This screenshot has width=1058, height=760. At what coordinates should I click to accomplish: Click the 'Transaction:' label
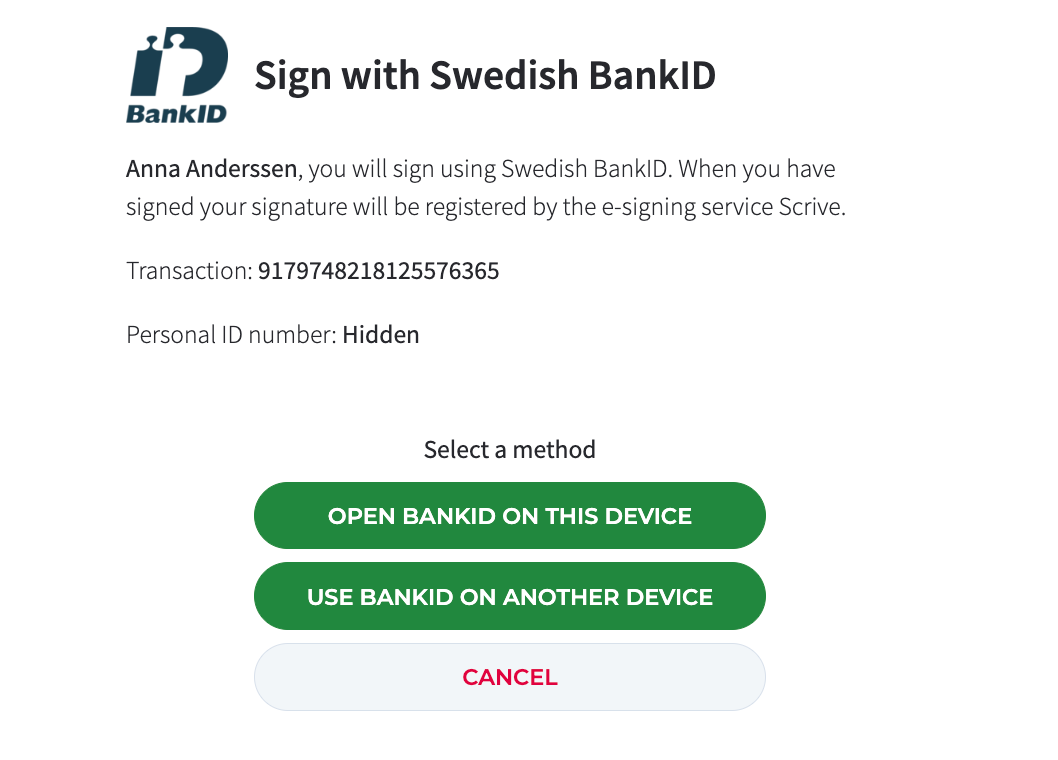[x=189, y=271]
